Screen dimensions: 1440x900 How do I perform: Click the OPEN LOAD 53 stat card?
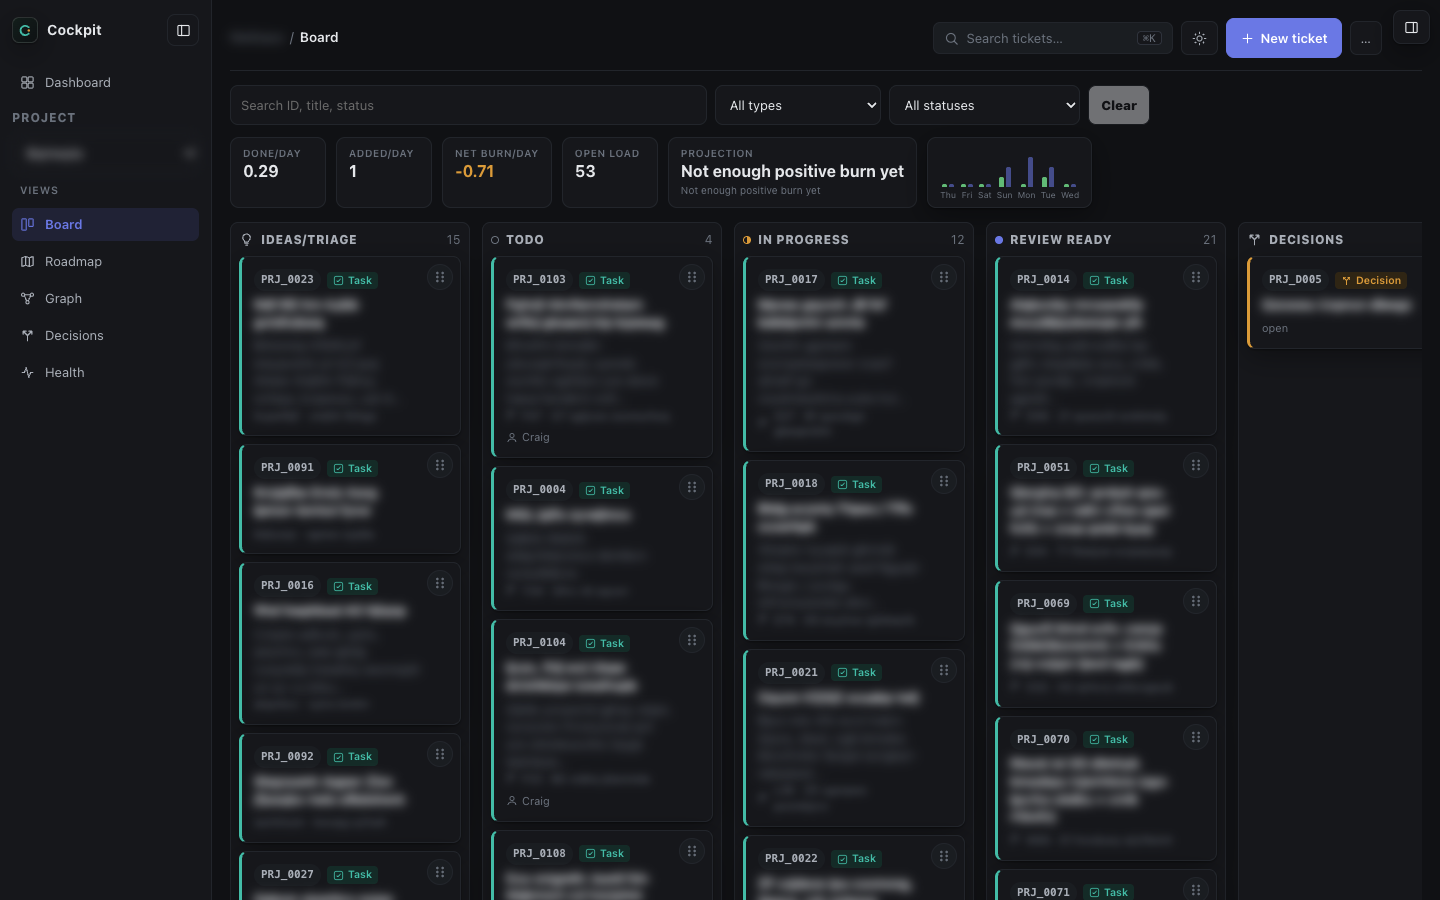coord(609,172)
